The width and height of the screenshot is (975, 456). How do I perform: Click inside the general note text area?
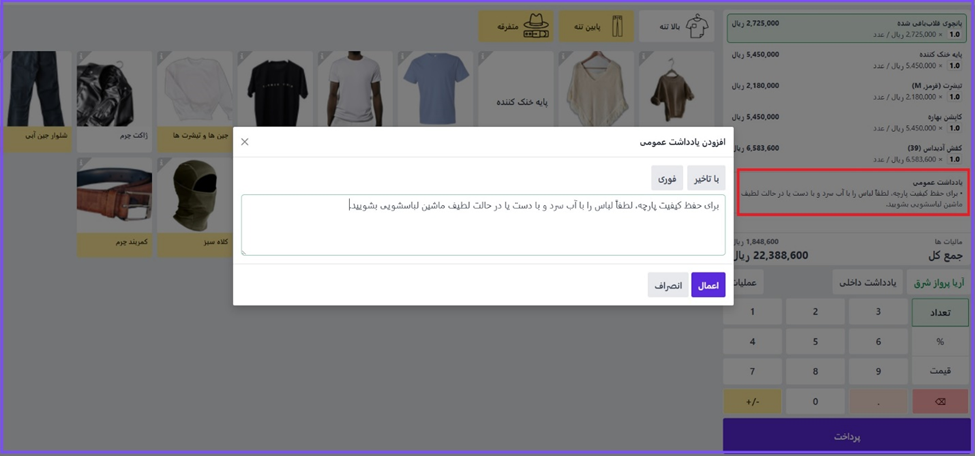point(483,224)
